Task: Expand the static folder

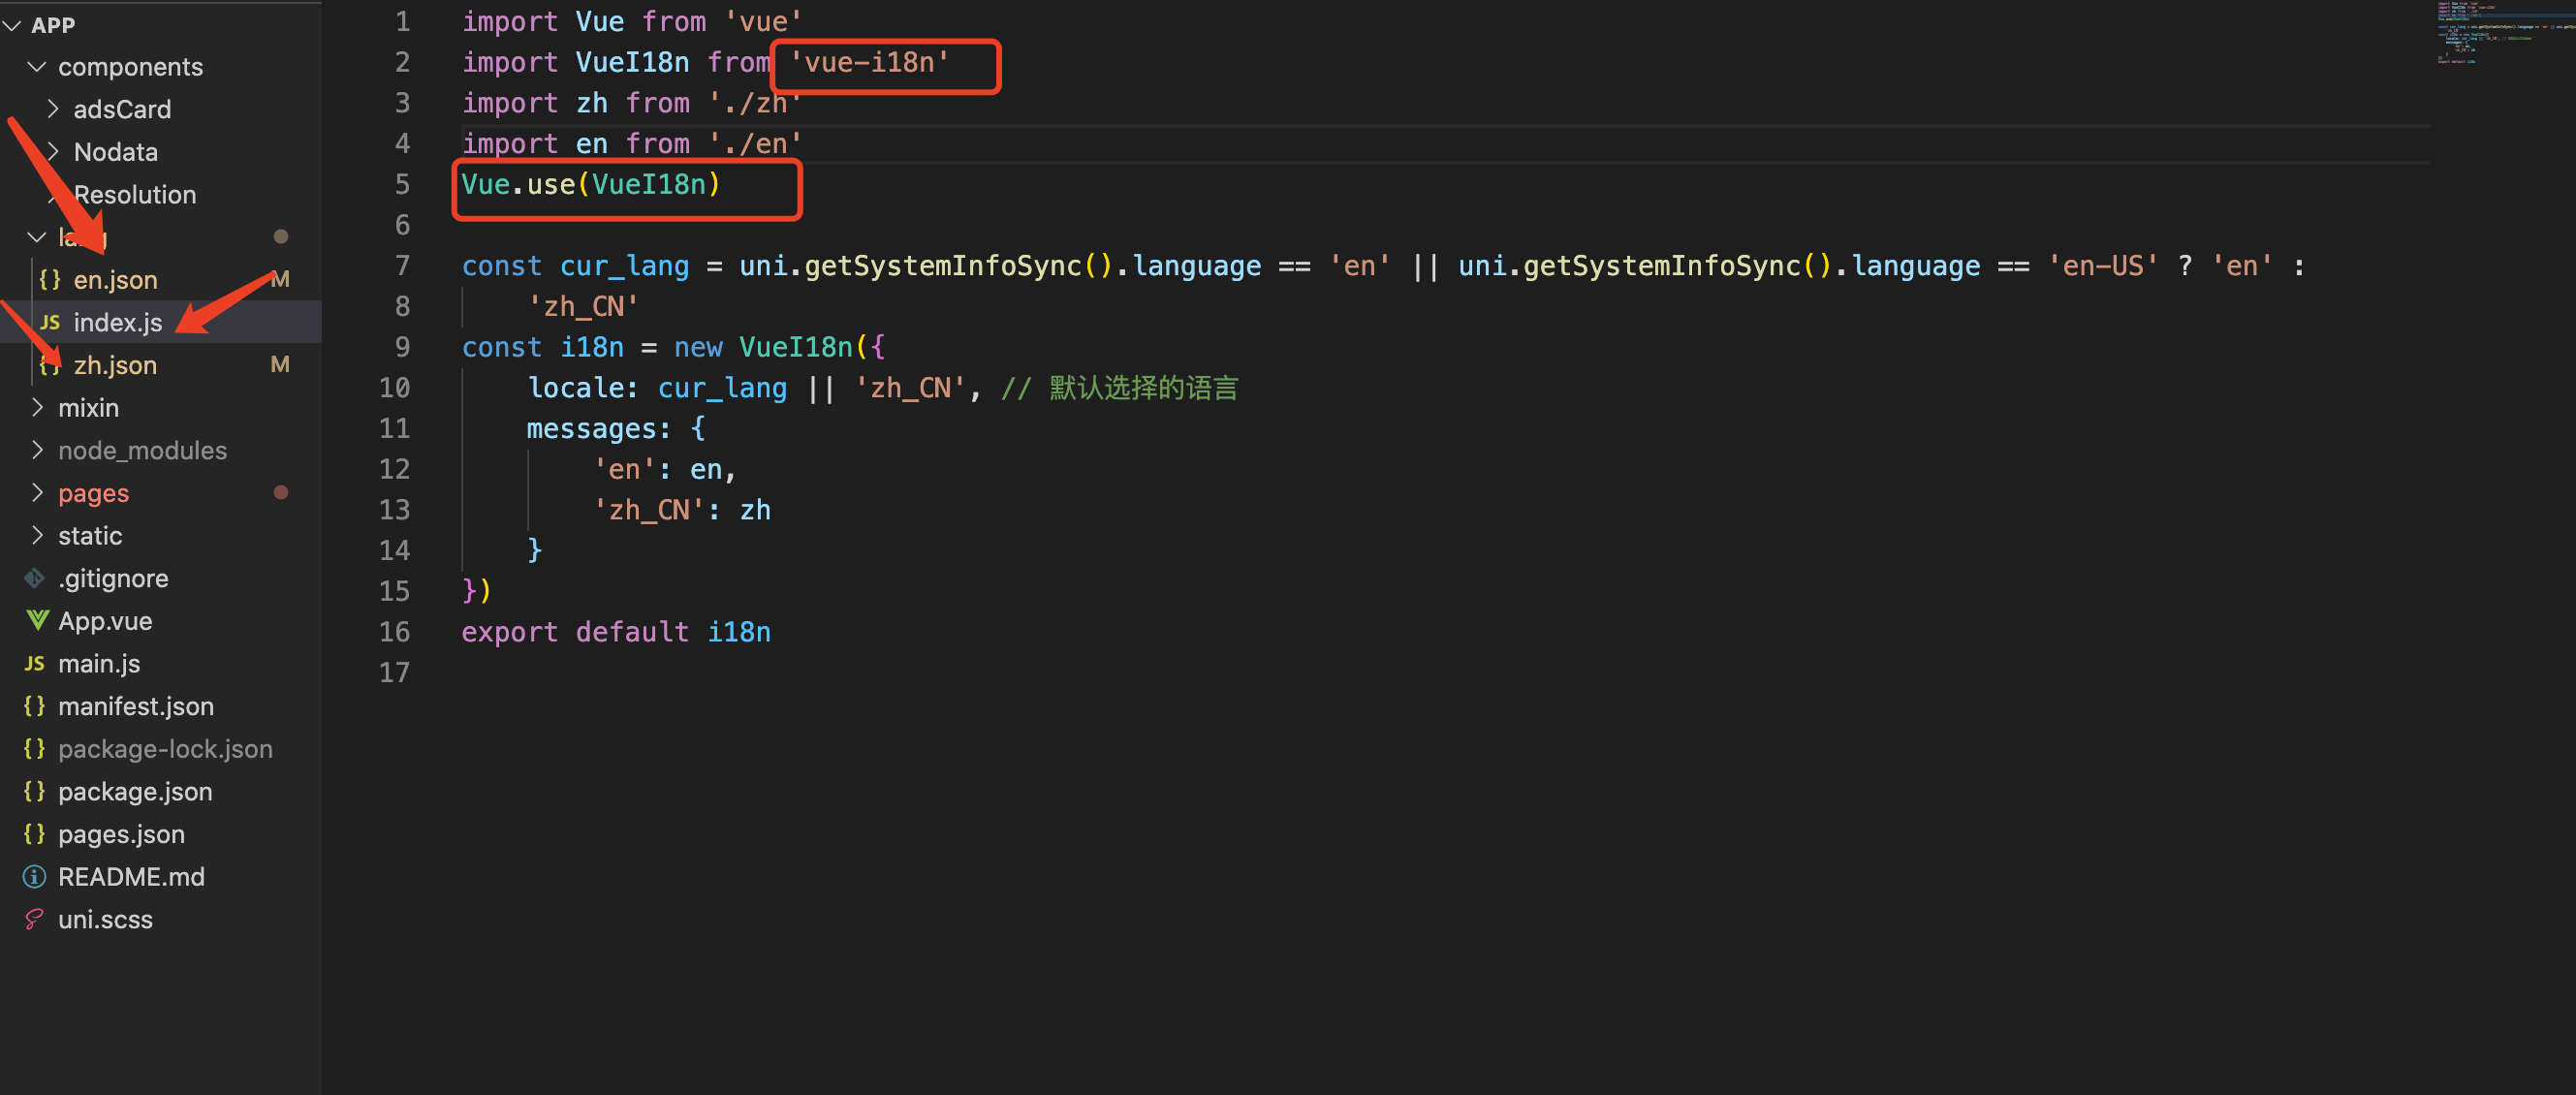Action: [37, 535]
